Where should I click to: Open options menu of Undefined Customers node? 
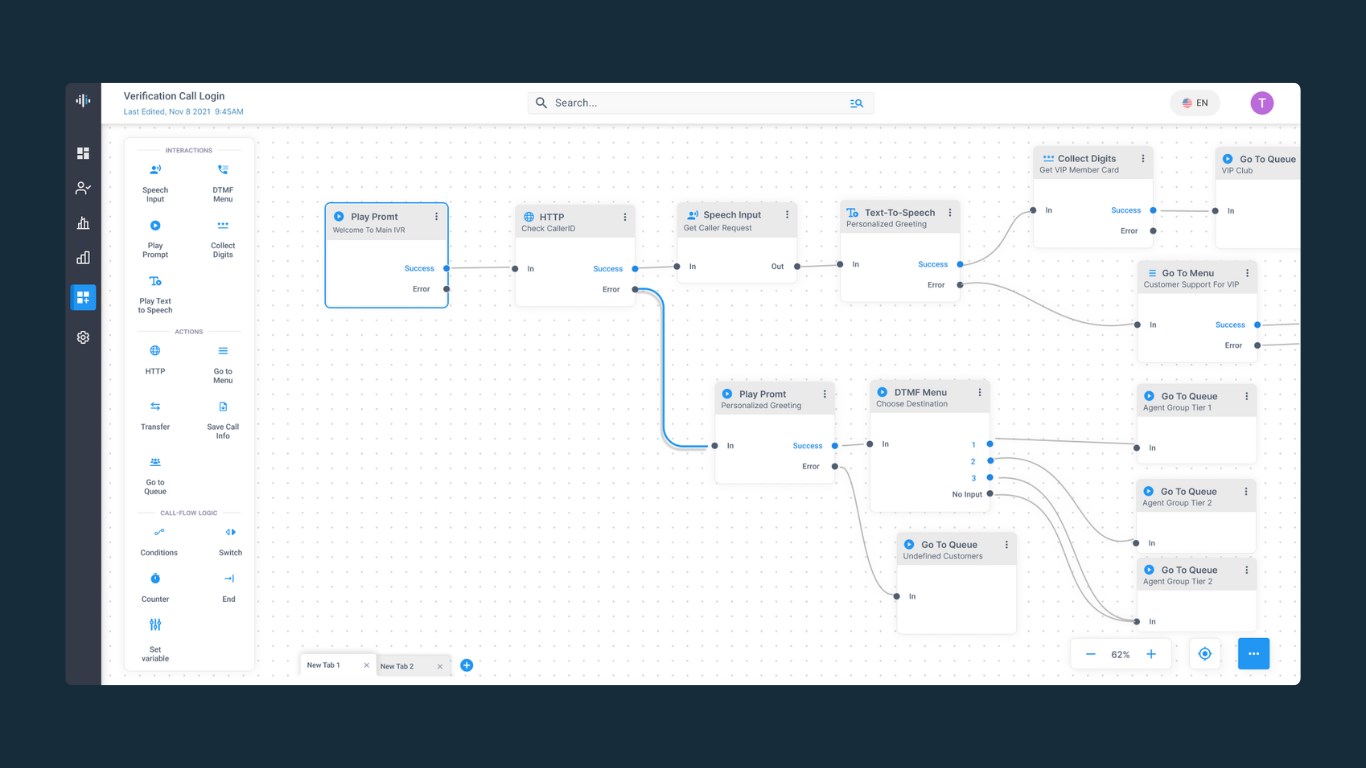1006,545
